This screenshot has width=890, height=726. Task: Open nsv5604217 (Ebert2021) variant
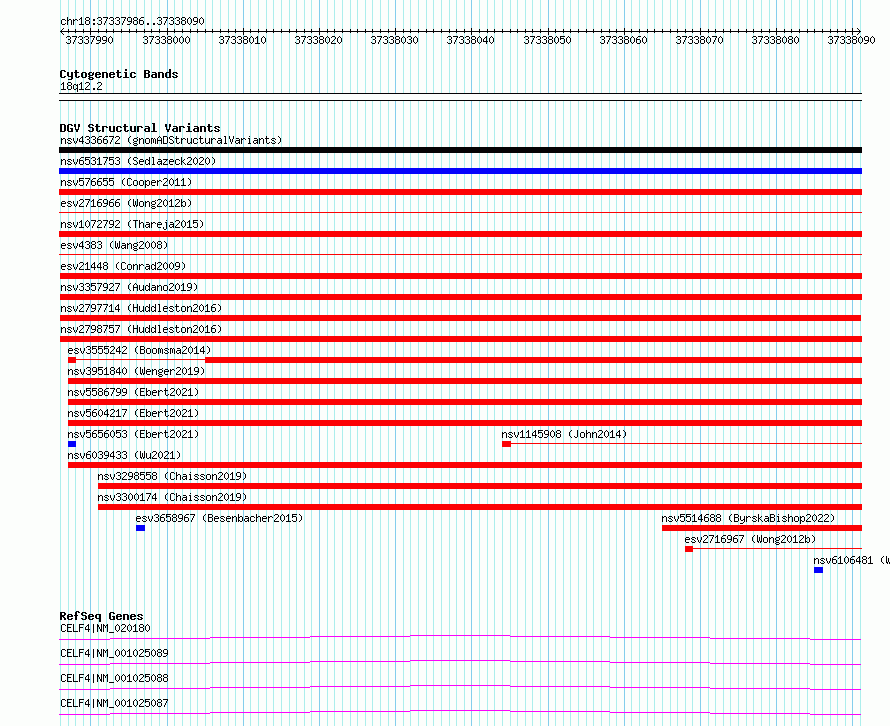[x=133, y=413]
